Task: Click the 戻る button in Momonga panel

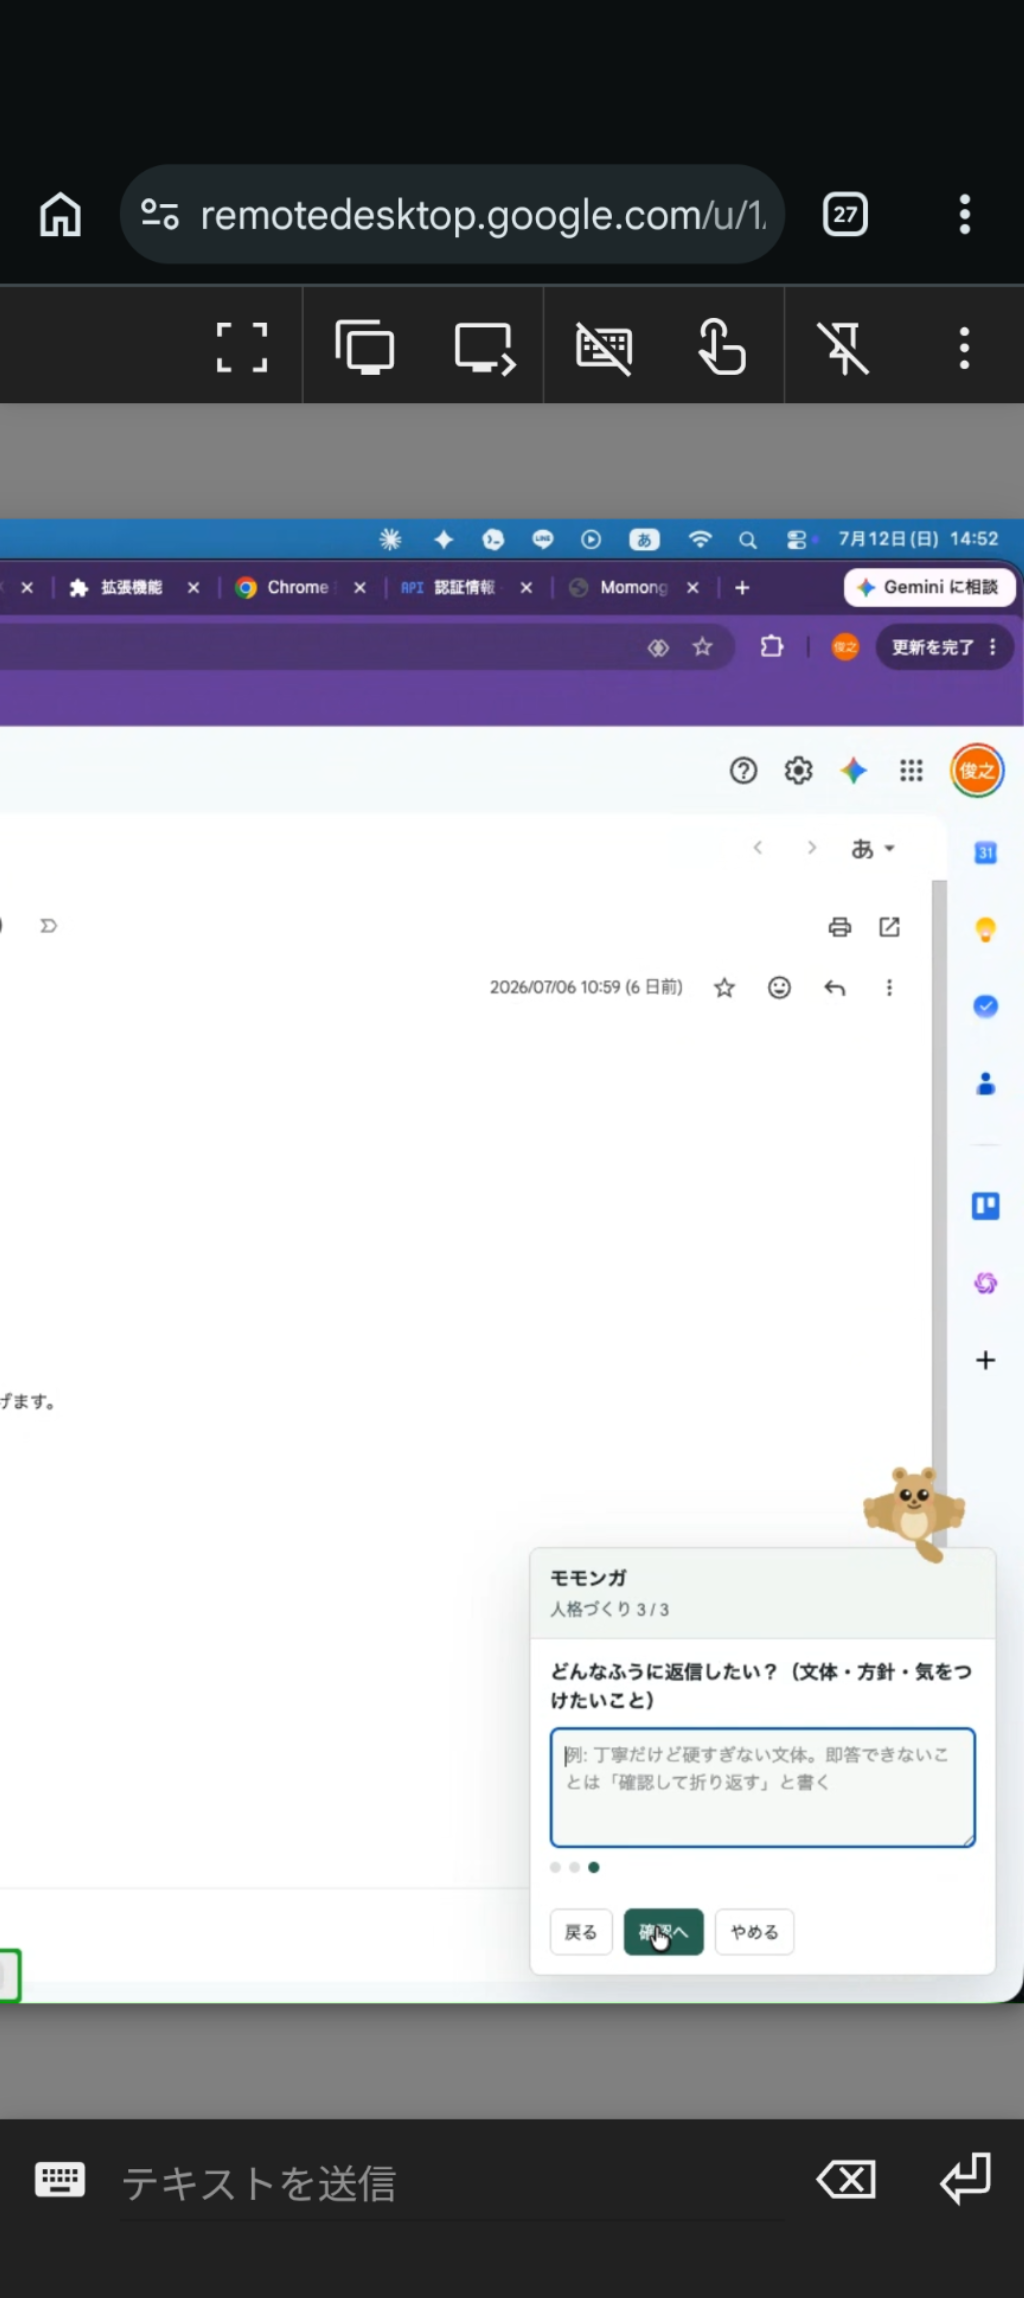Action: 581,1932
